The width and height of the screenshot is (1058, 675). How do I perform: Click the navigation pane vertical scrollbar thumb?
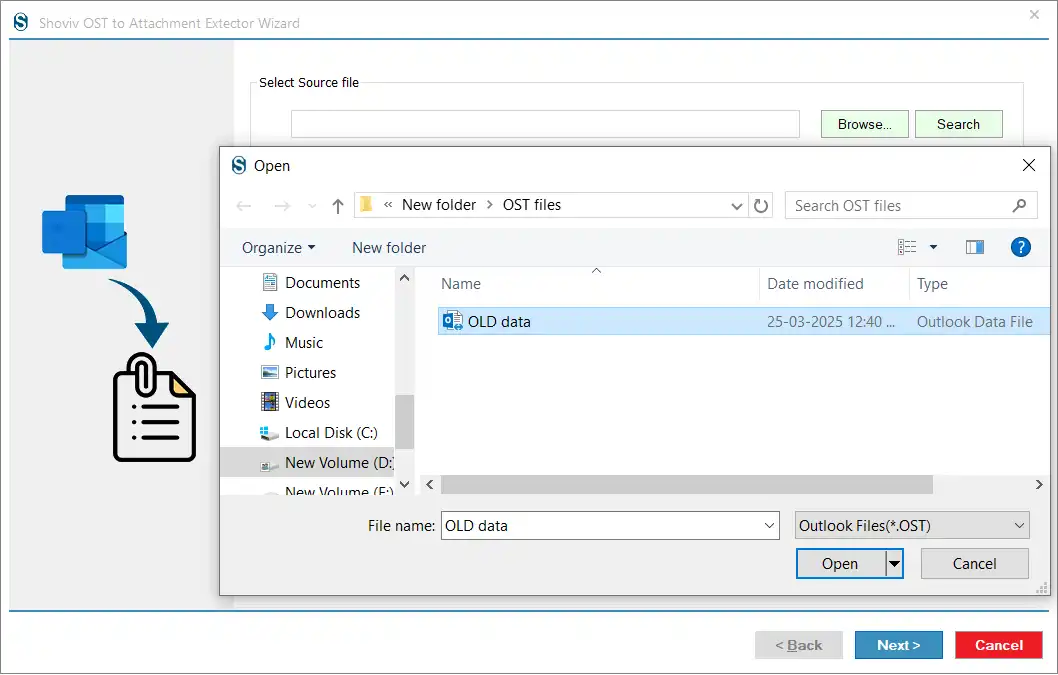(404, 422)
